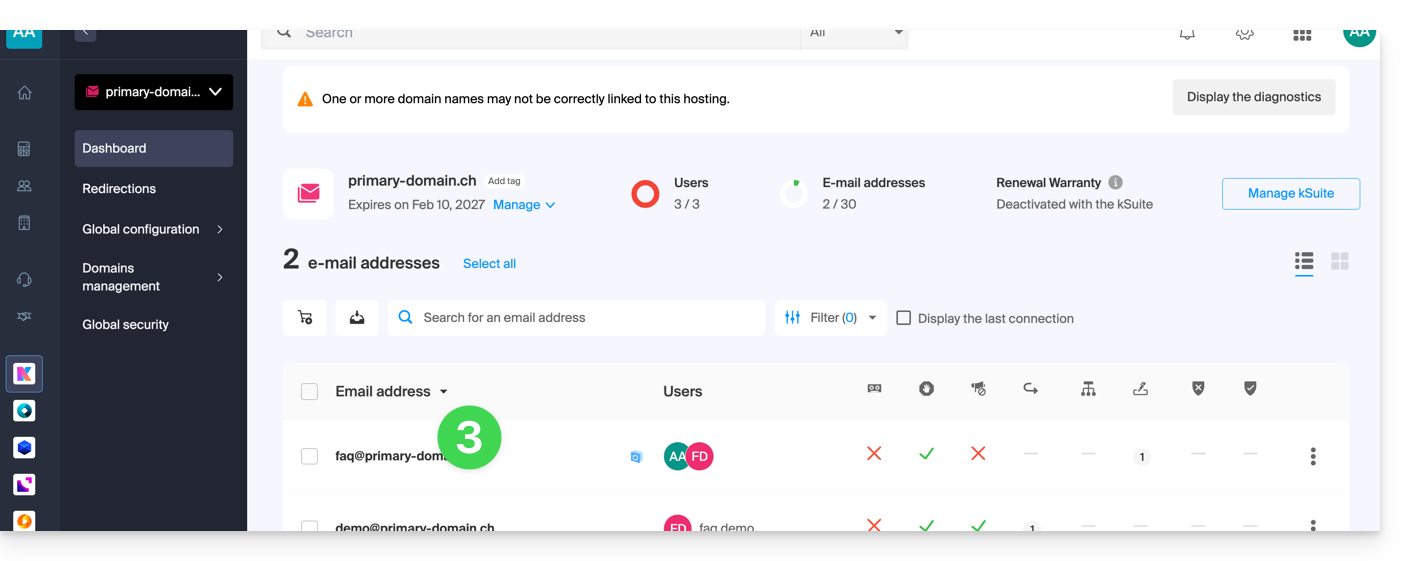Check the faq@primary-domain row checkbox
Image resolution: width=1410 pixels, height=561 pixels.
(x=310, y=456)
